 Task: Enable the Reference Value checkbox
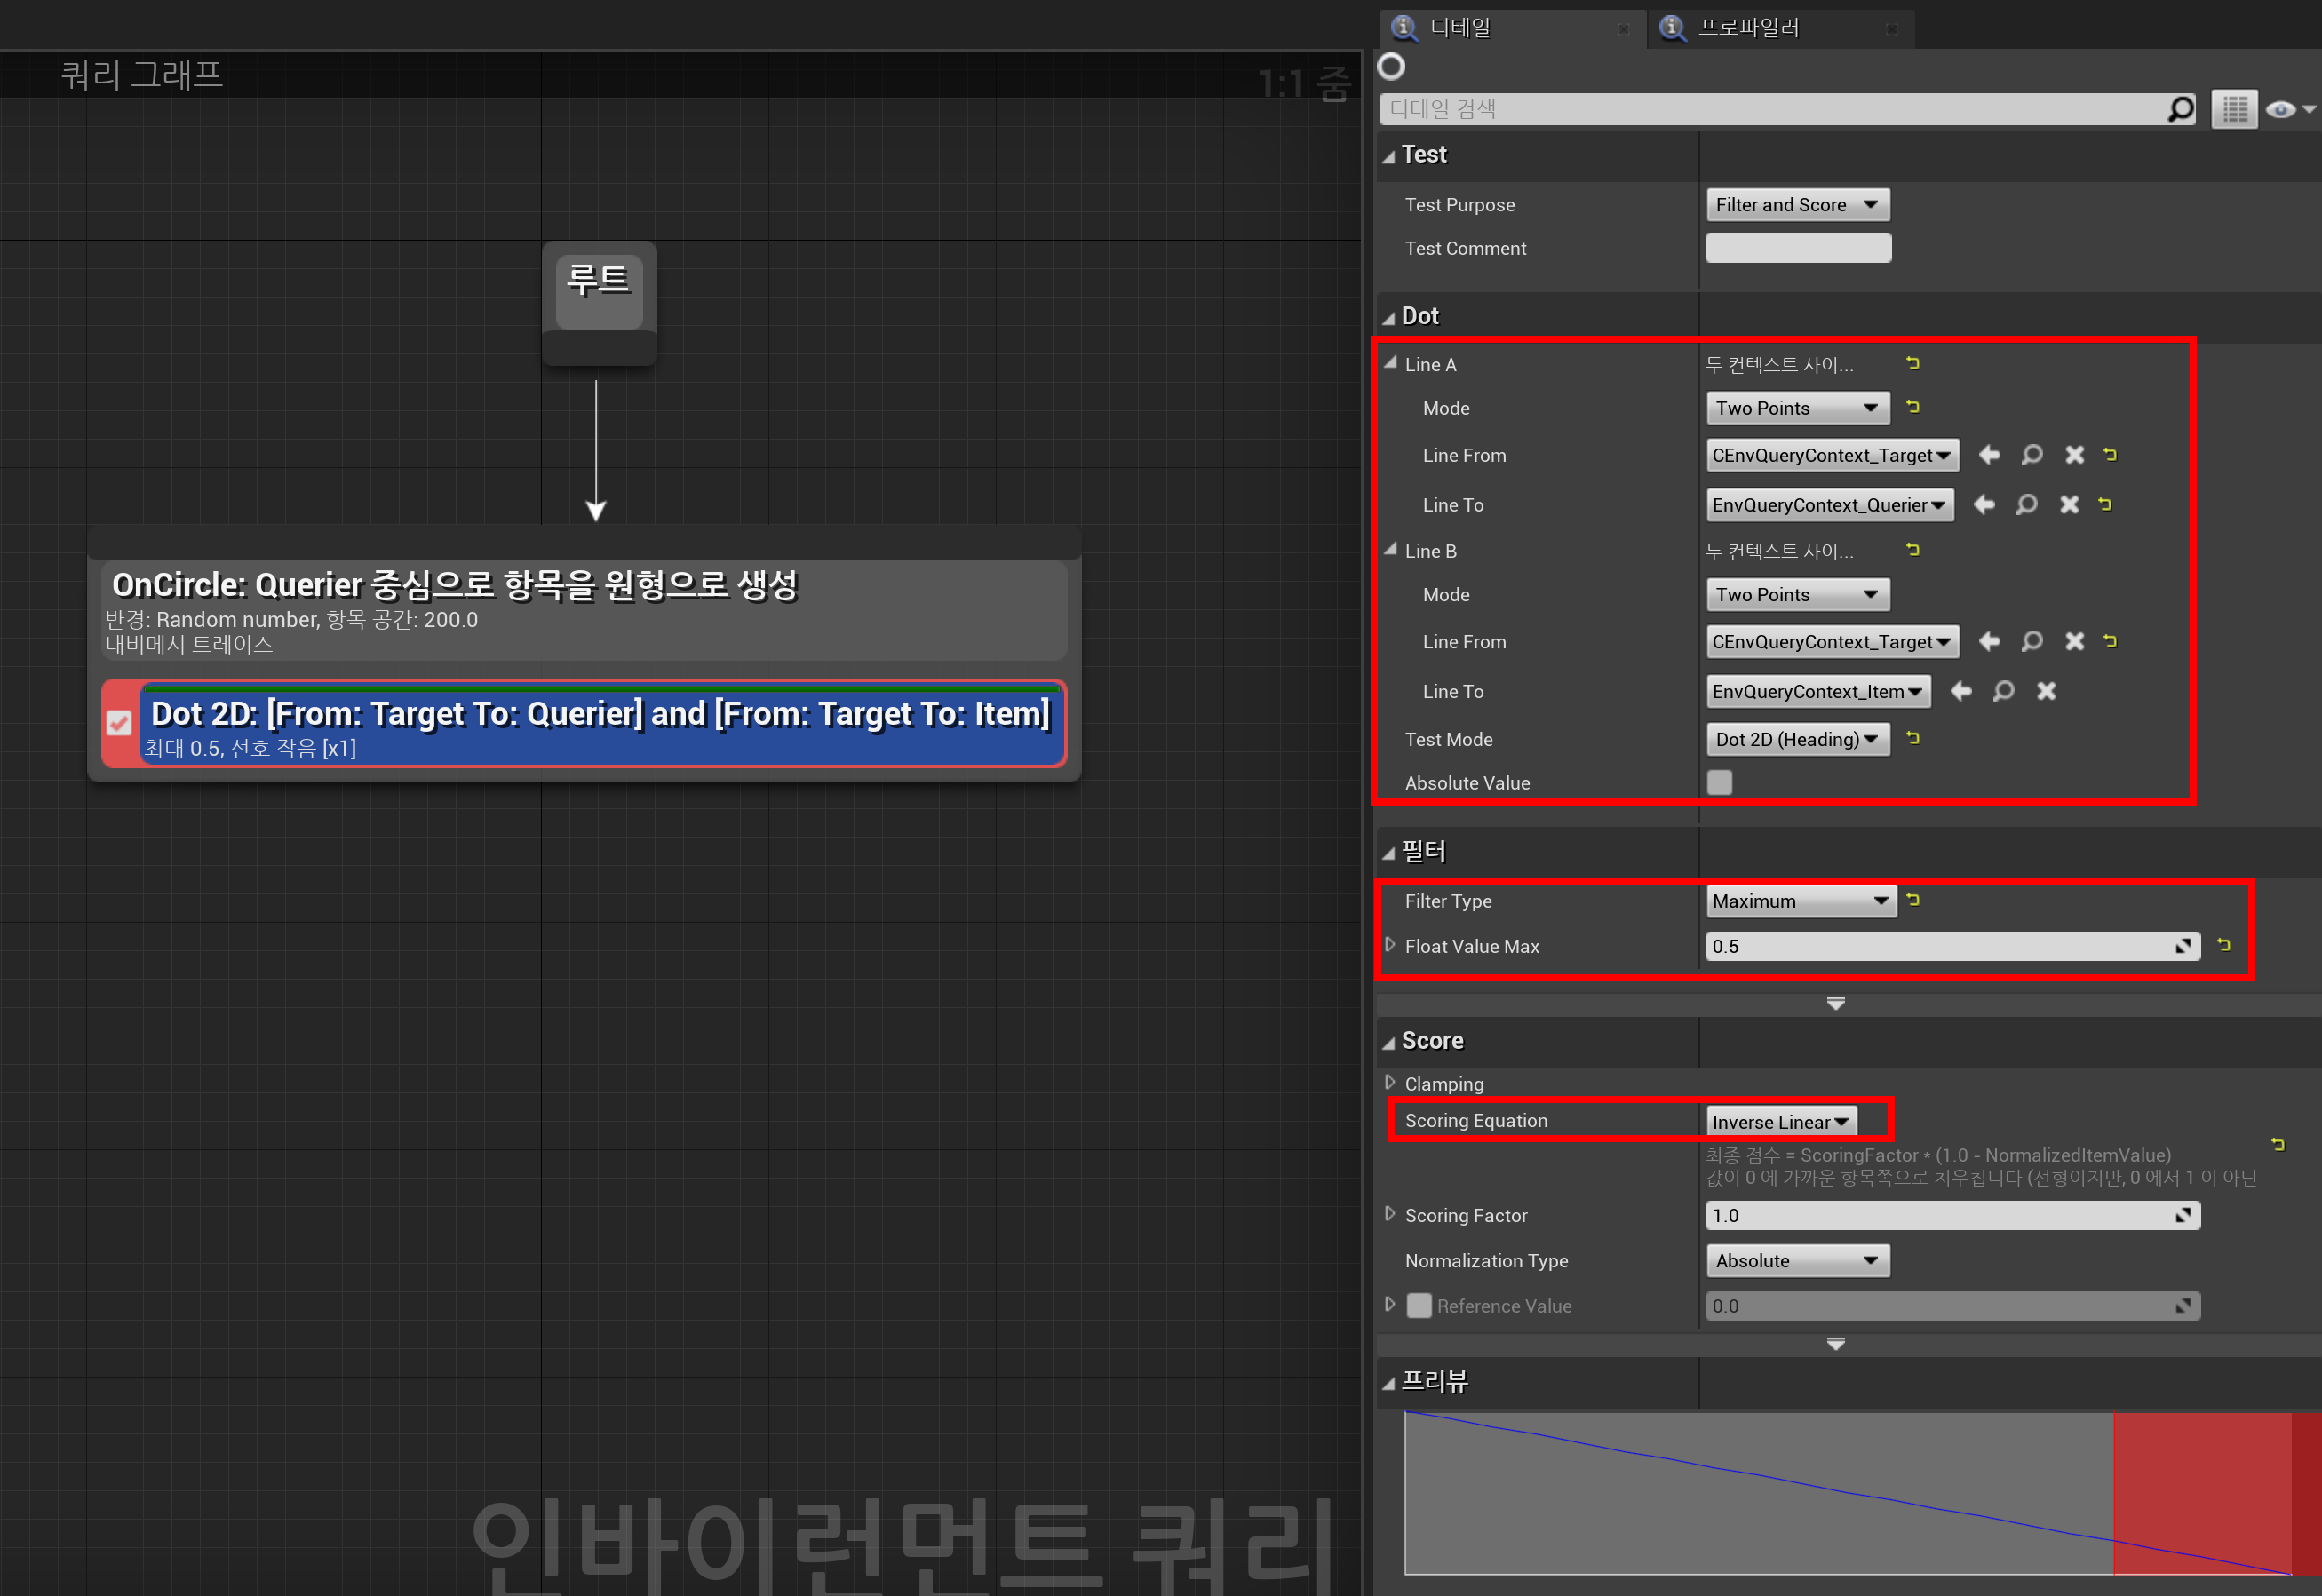point(1418,1306)
